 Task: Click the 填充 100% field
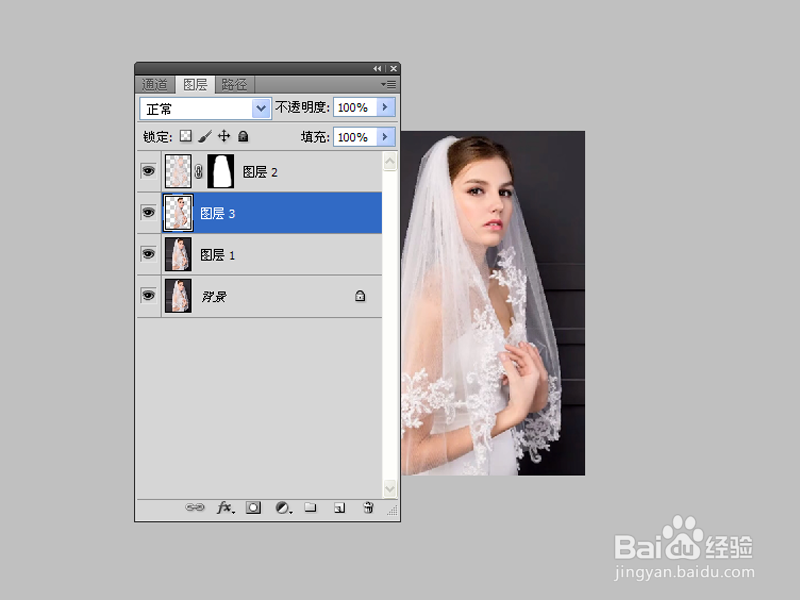coord(355,137)
